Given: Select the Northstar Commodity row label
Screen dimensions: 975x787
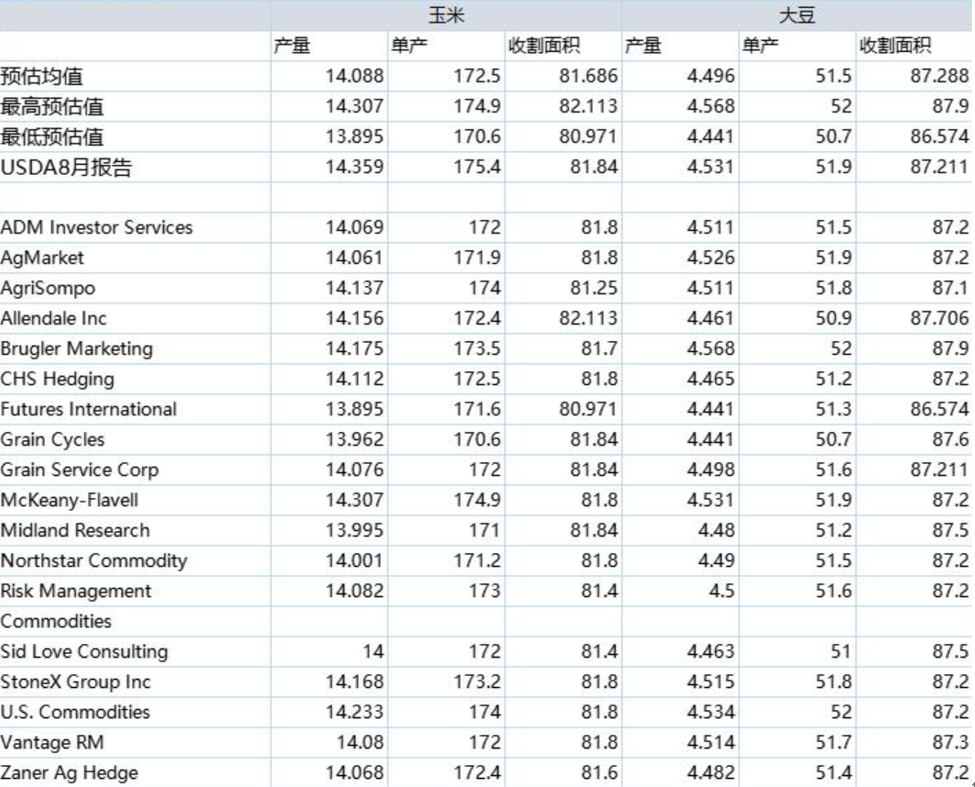Looking at the screenshot, I should tap(94, 561).
